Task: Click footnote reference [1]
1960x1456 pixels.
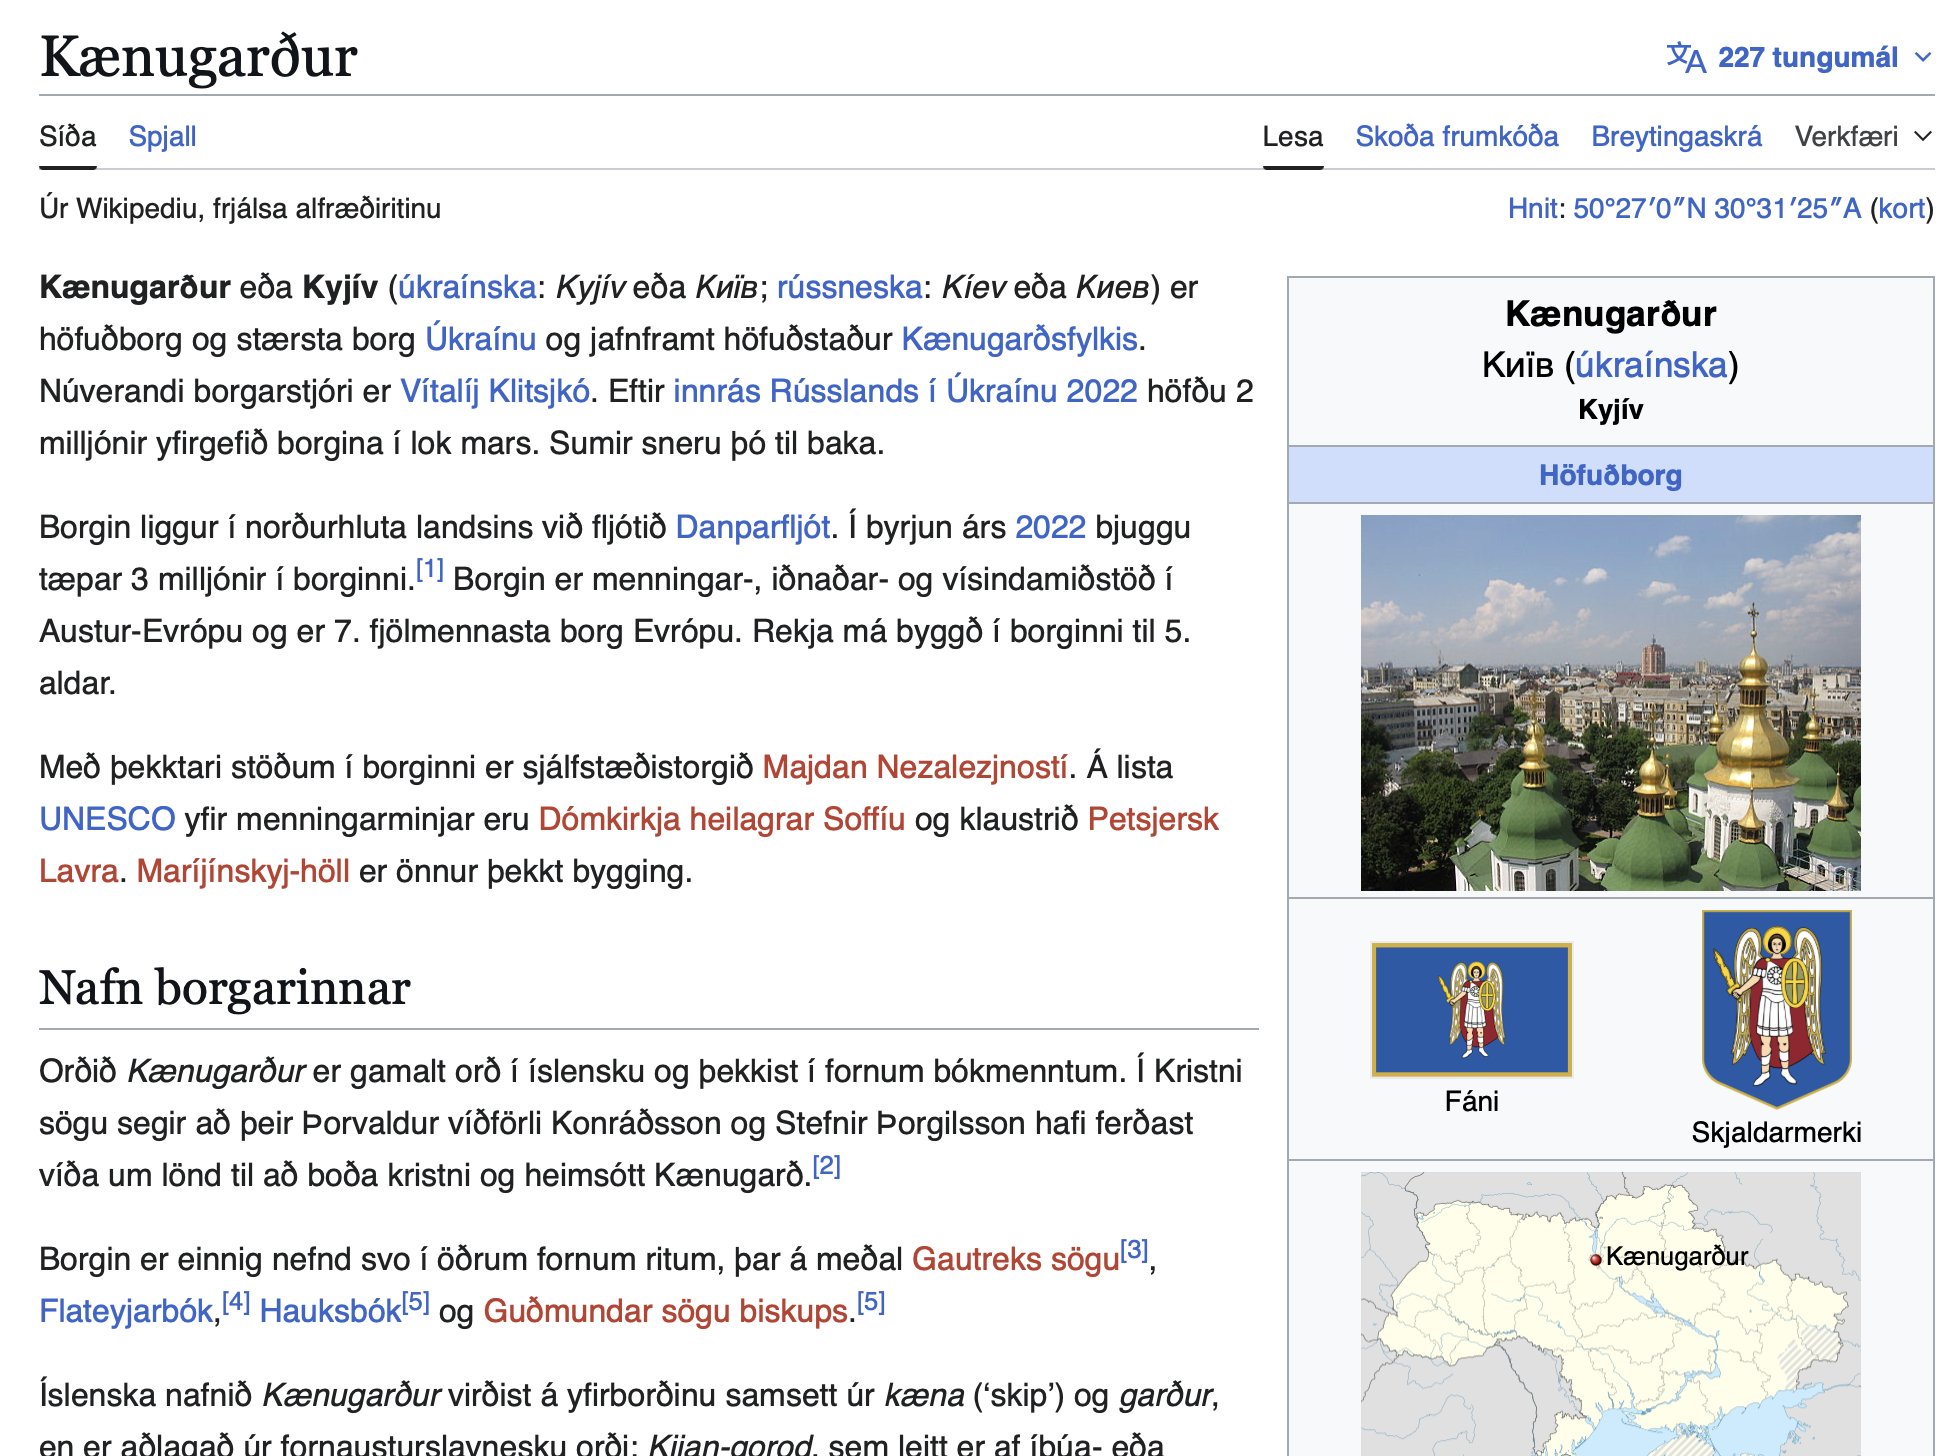Action: (429, 570)
